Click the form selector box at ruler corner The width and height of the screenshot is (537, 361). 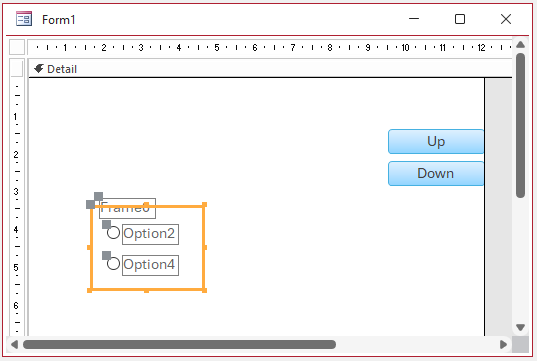coord(17,47)
